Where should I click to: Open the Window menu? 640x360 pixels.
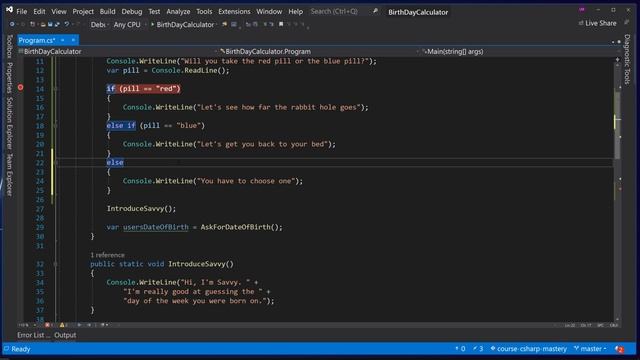pos(269,11)
